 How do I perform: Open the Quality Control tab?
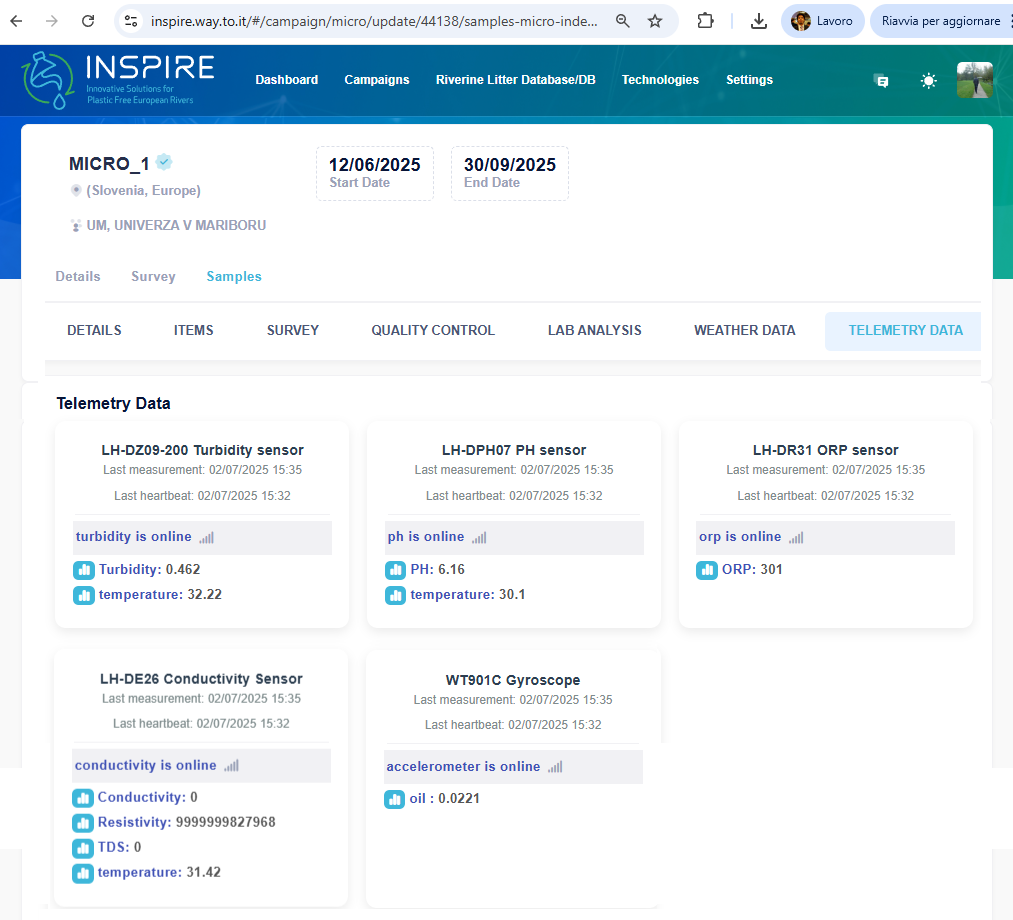coord(433,331)
